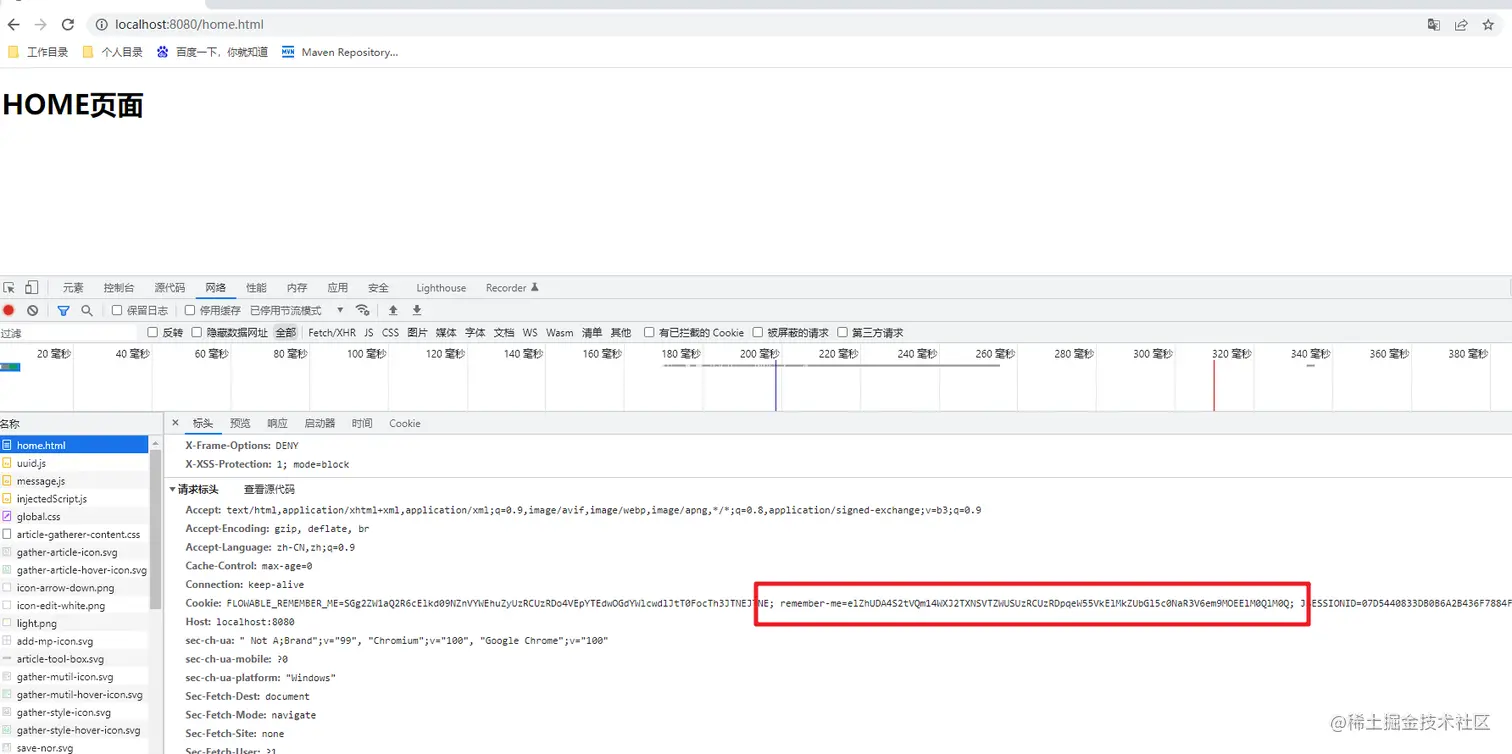
Task: Toggle the 隐藏数据网址 checkbox
Action: click(197, 333)
